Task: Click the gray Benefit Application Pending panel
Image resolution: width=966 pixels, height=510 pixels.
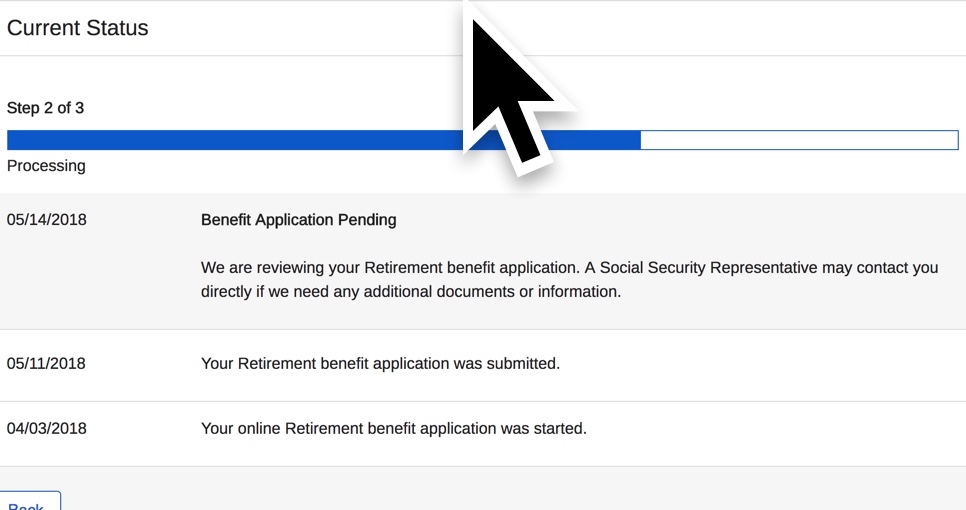Action: pos(483,261)
